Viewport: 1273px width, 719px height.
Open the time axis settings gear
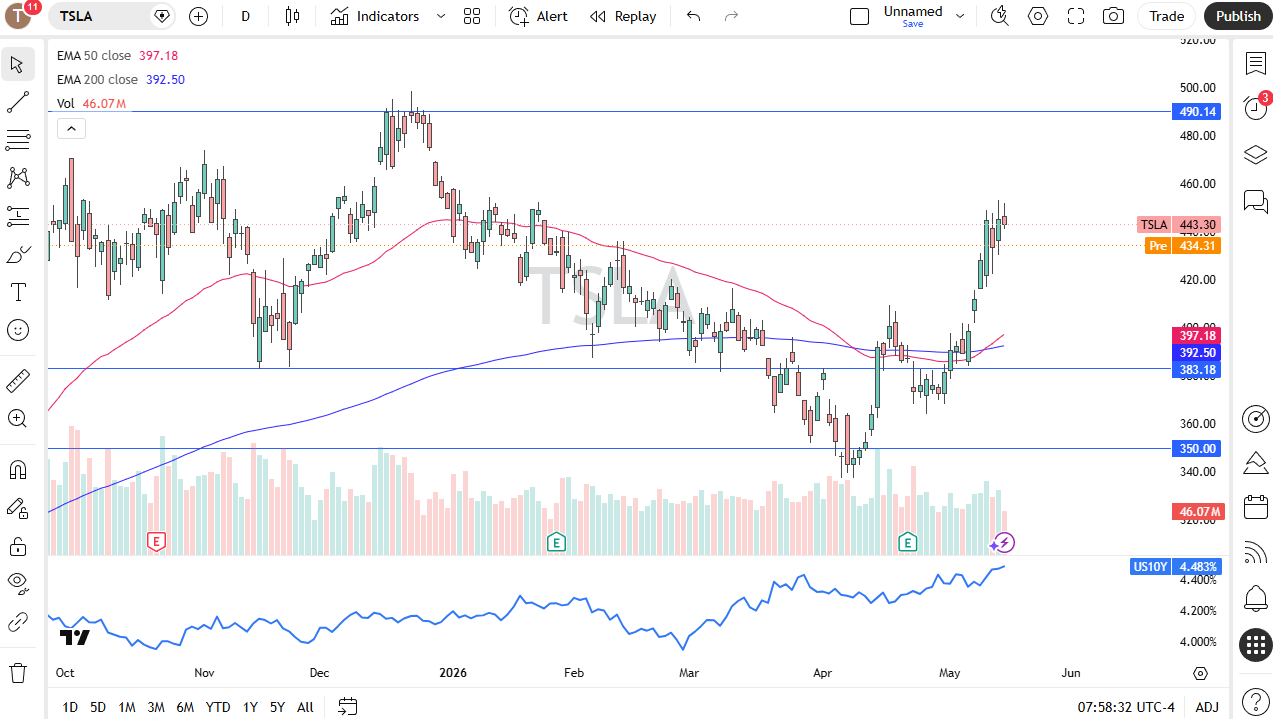1200,673
